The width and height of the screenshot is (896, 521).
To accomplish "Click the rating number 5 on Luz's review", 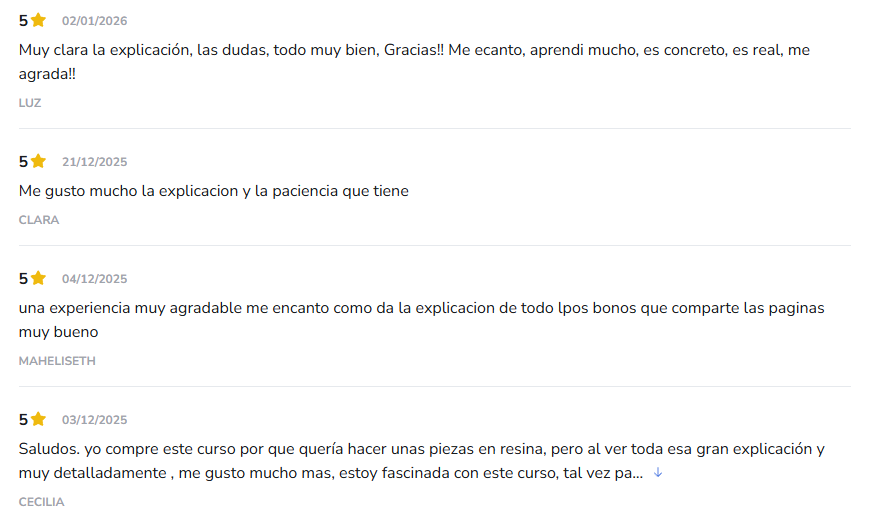I will [23, 20].
